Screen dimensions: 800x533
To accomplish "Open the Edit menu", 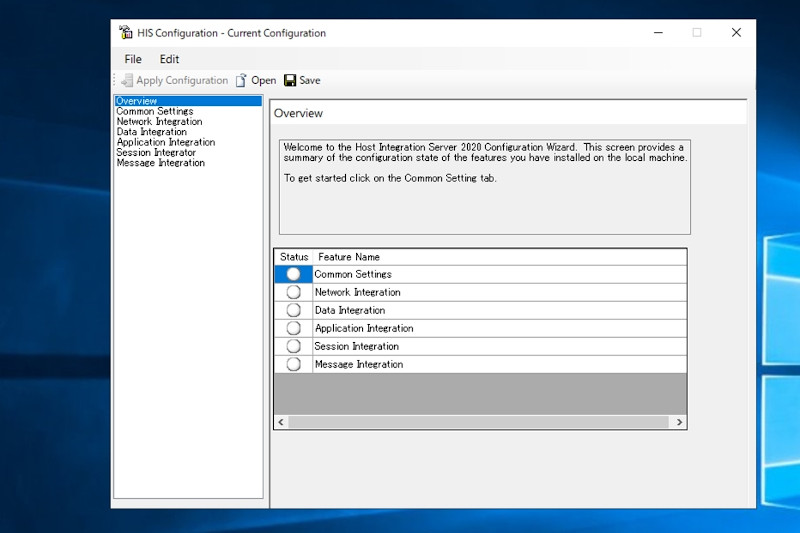I will [169, 59].
